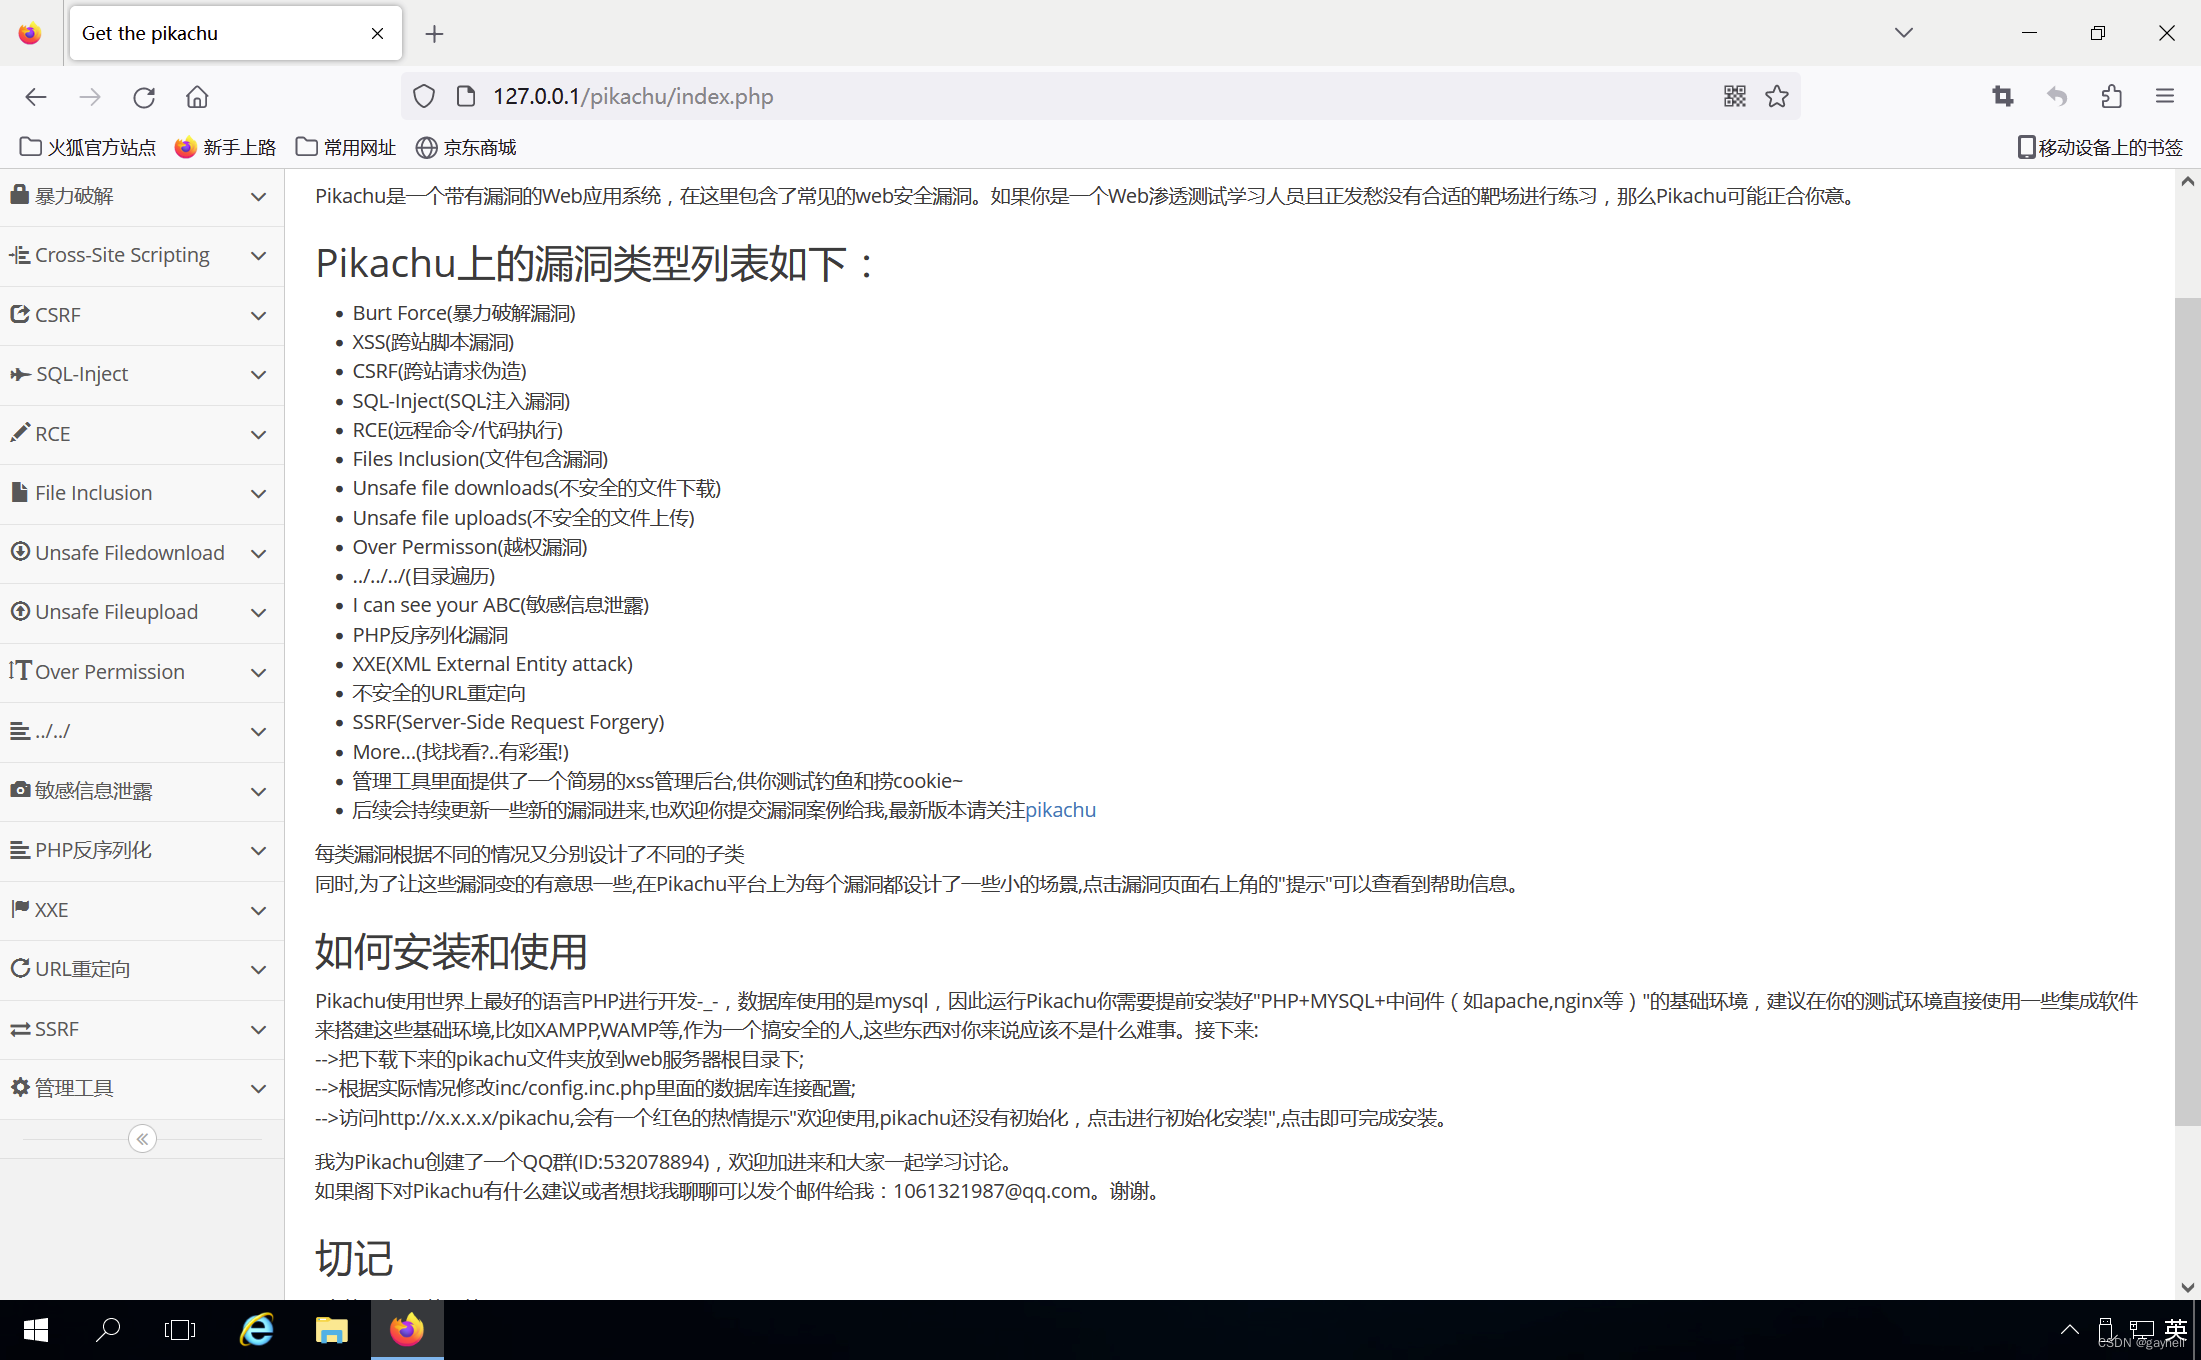Collapse the sidebar with the « button
2201x1360 pixels.
[142, 1138]
